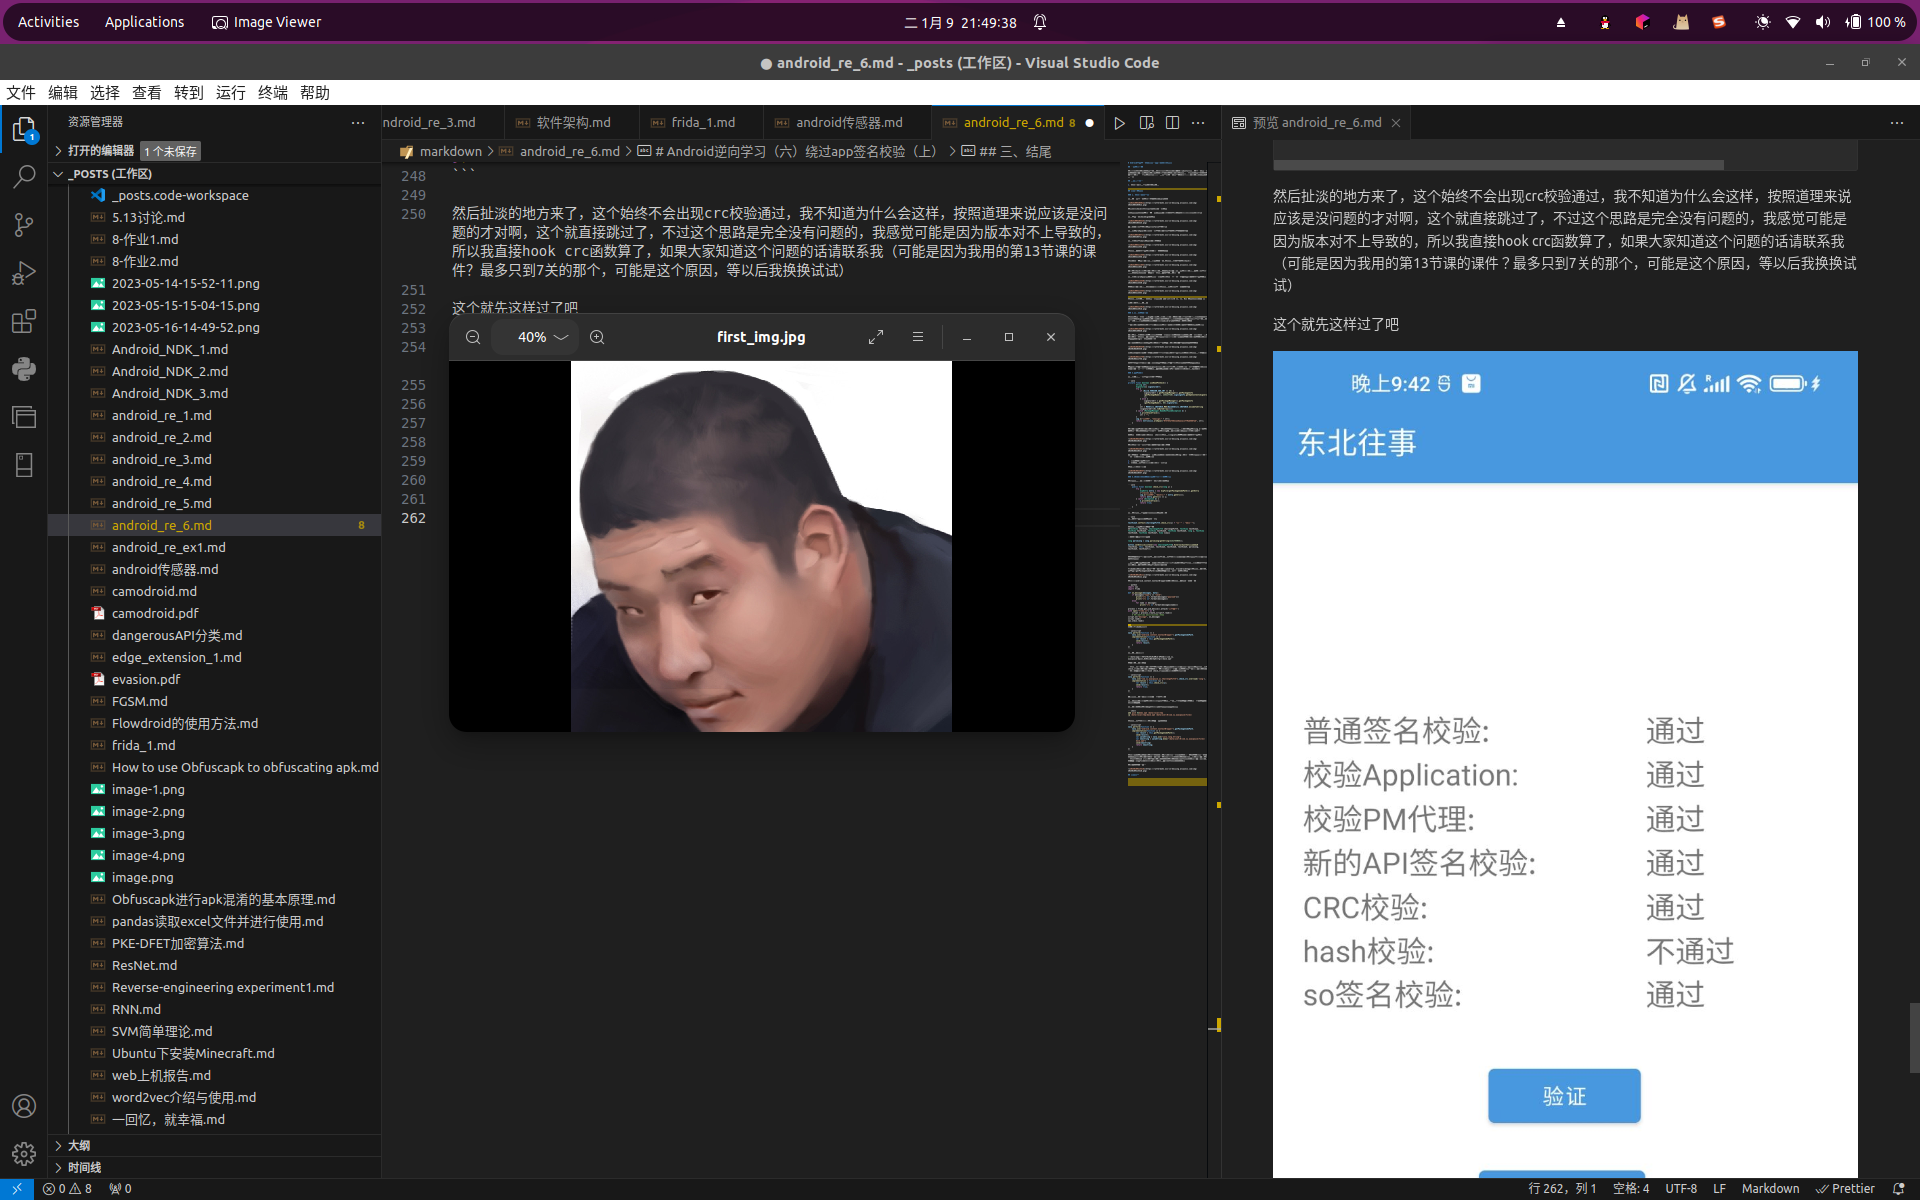Viewport: 1920px width, 1200px height.
Task: Open the Python icon view in activity bar
Action: click(24, 369)
